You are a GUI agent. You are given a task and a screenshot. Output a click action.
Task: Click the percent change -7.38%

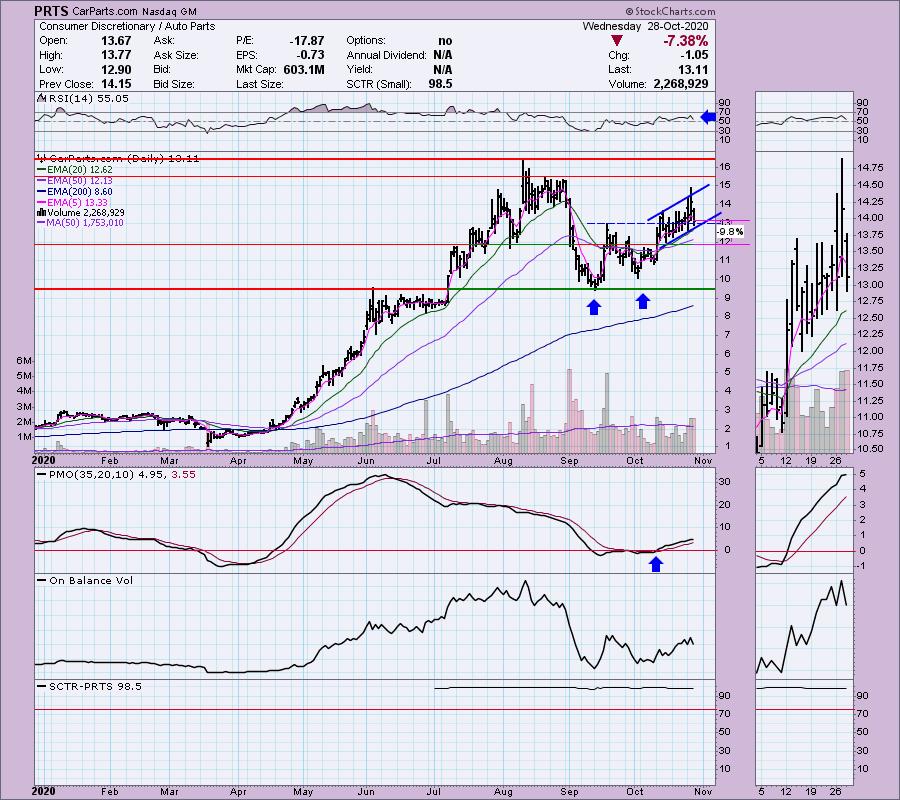(685, 41)
